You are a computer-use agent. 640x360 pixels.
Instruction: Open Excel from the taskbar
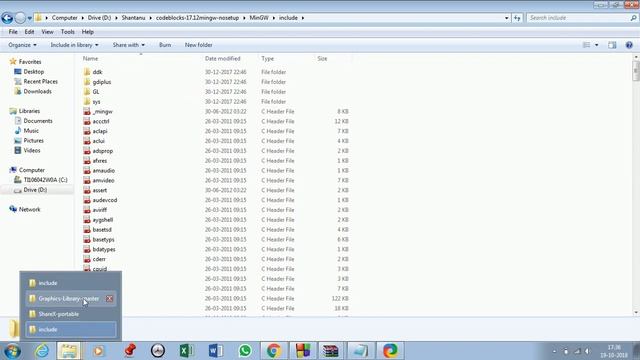click(x=187, y=351)
